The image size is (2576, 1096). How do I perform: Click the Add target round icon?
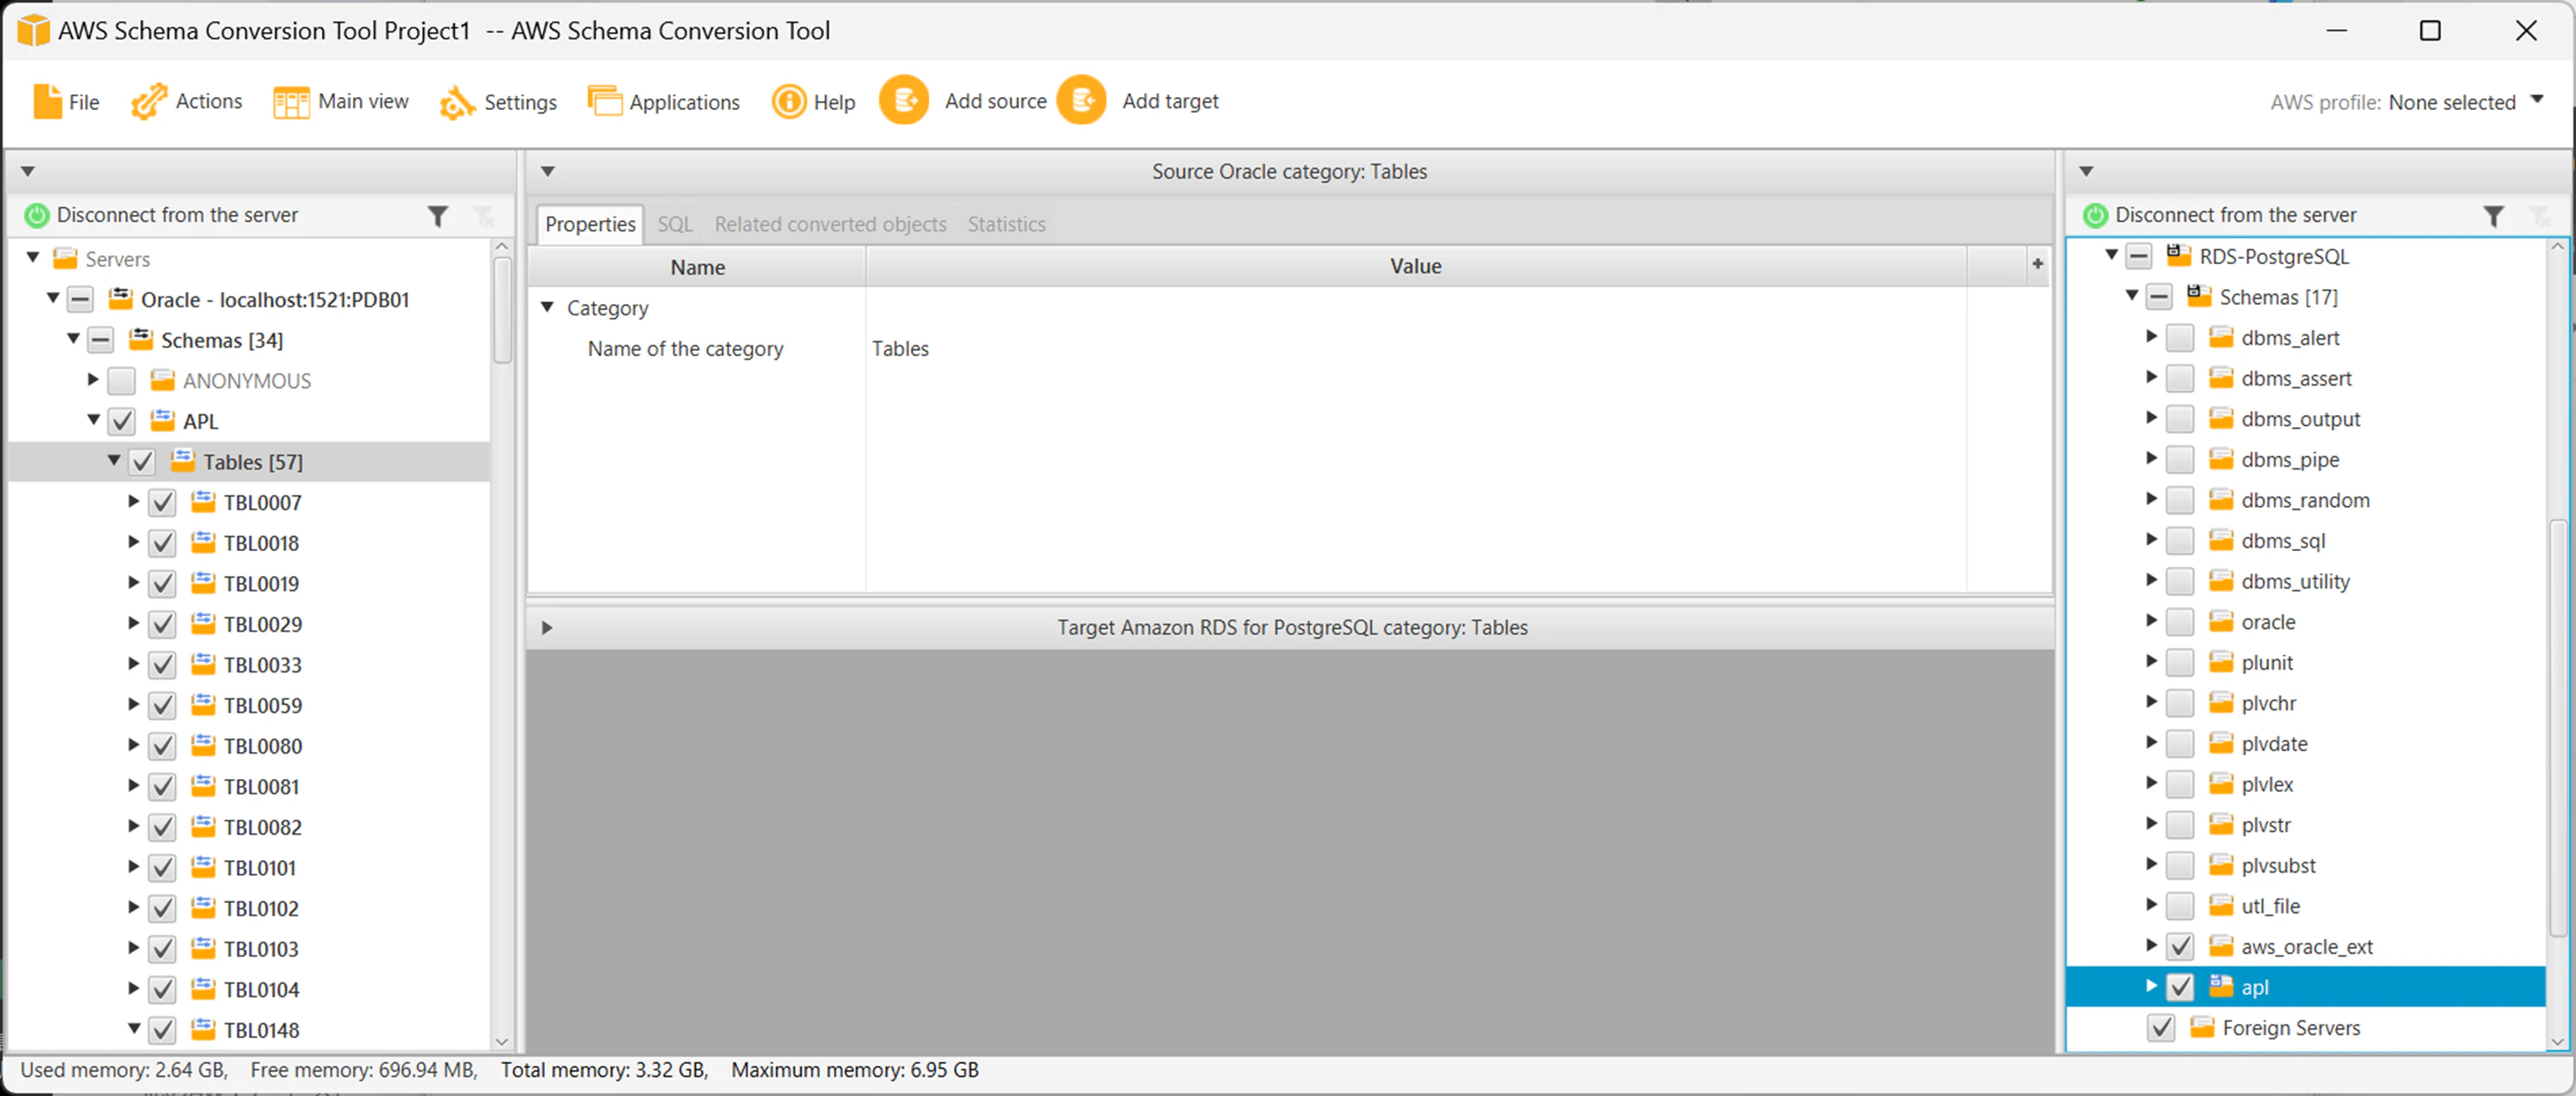pos(1081,101)
